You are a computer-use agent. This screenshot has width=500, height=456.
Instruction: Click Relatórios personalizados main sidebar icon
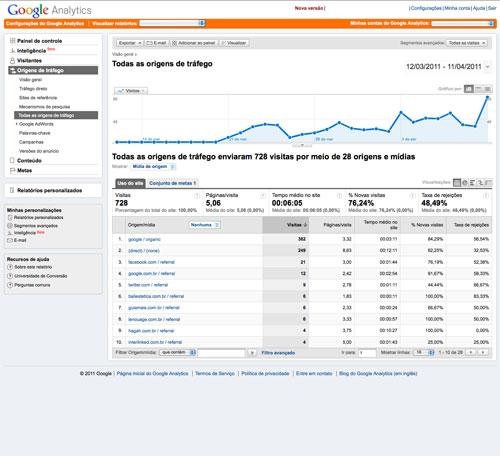(x=12, y=190)
